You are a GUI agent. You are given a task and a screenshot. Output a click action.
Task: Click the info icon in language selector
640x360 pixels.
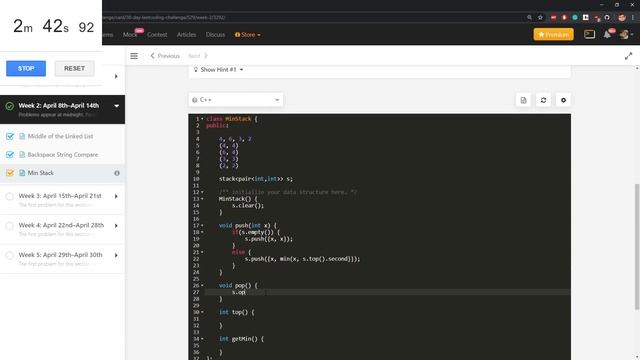[195, 100]
